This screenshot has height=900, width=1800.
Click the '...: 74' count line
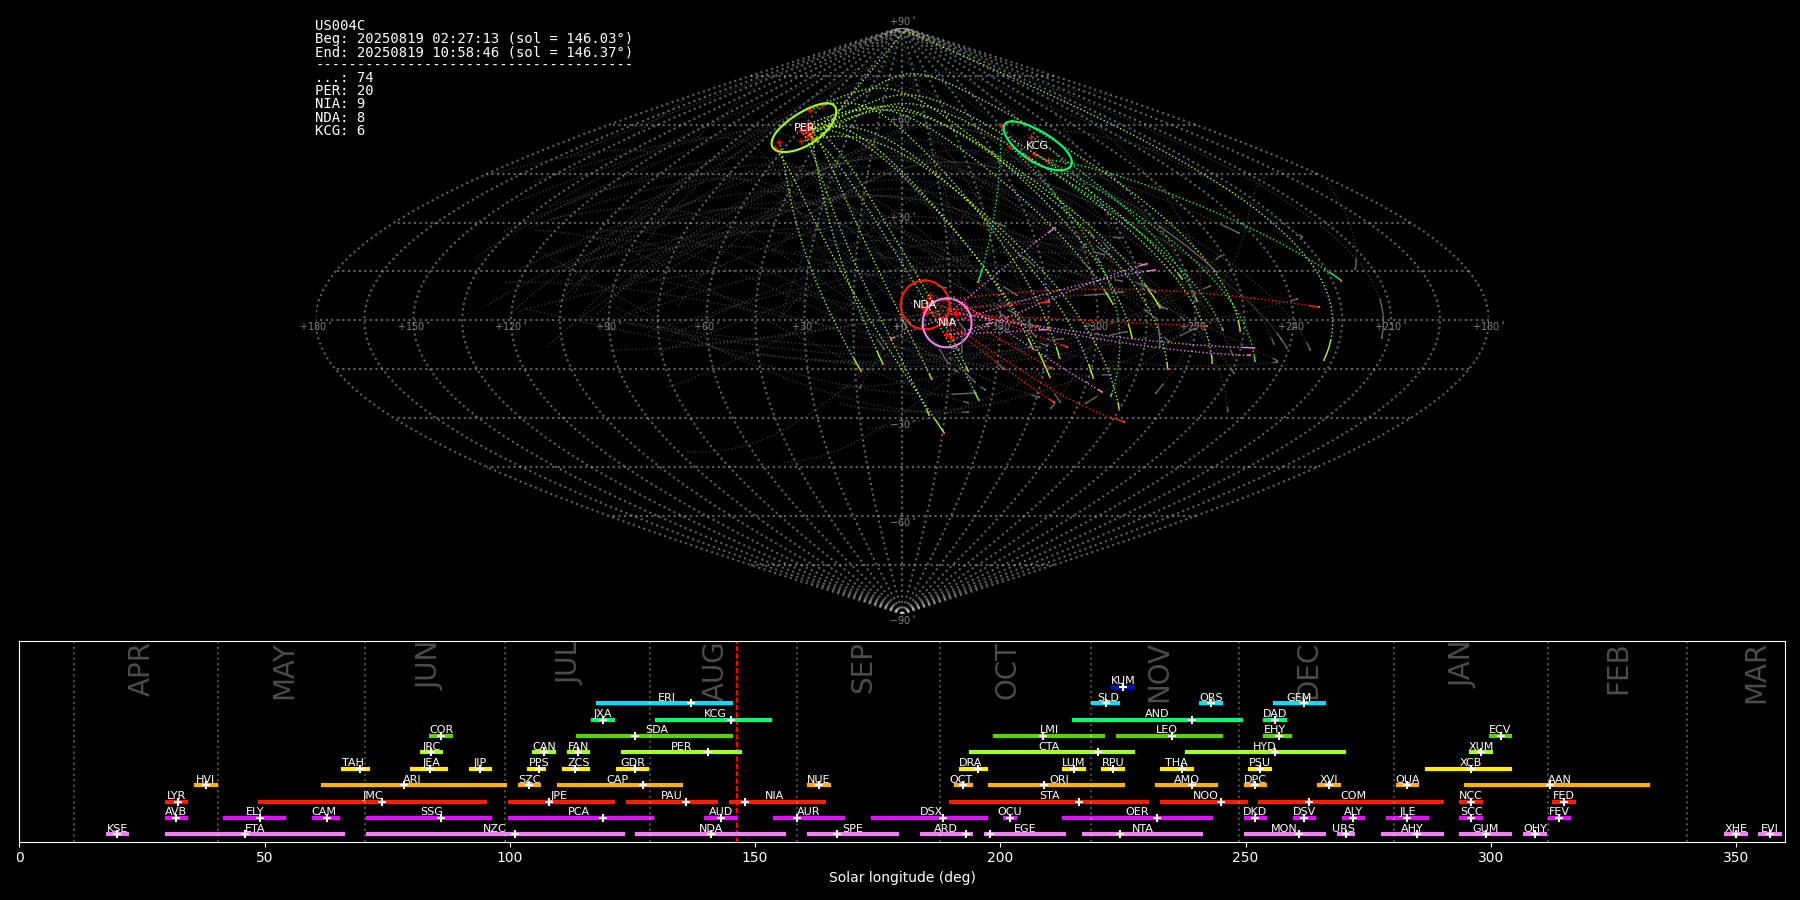point(344,78)
